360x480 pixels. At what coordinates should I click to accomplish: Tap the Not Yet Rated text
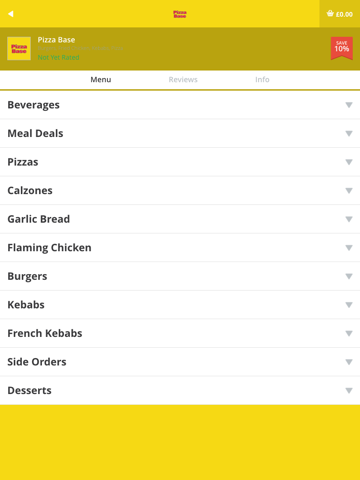[x=58, y=57]
